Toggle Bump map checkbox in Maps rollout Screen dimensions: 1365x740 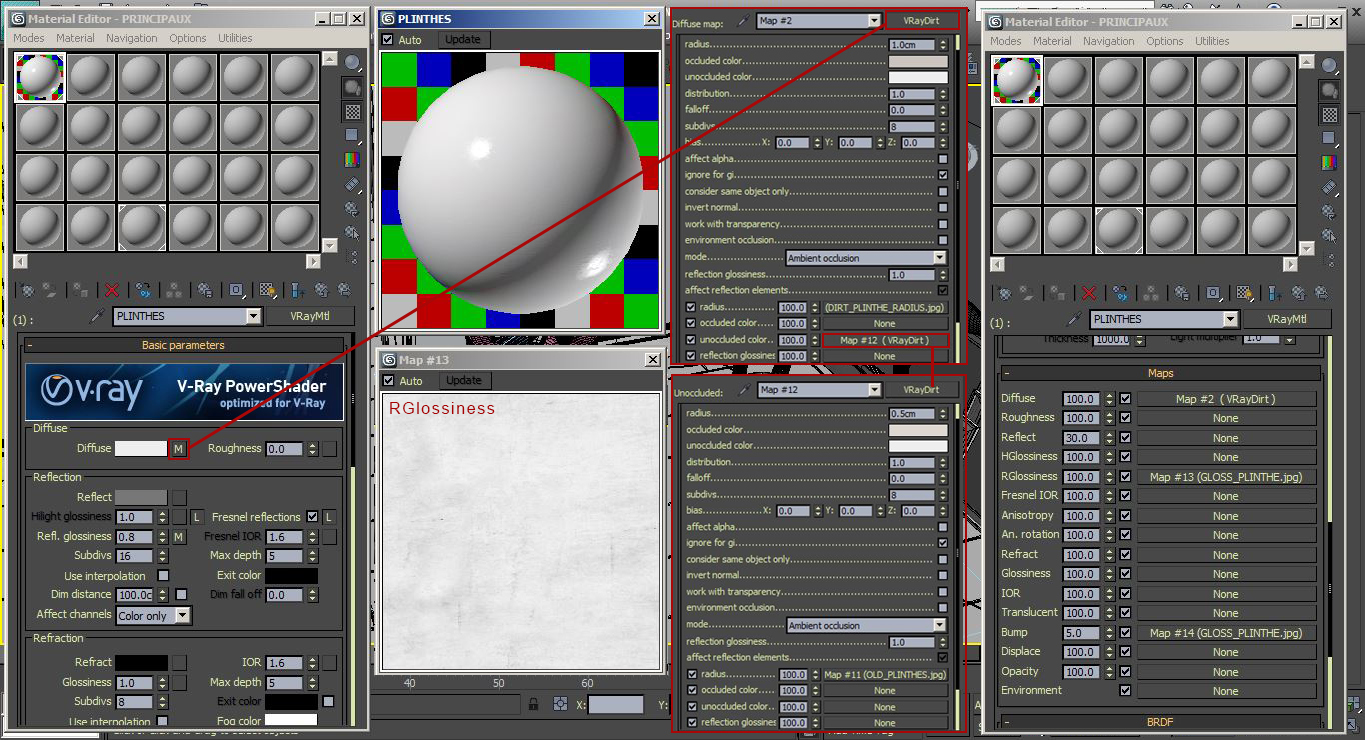[x=1125, y=632]
